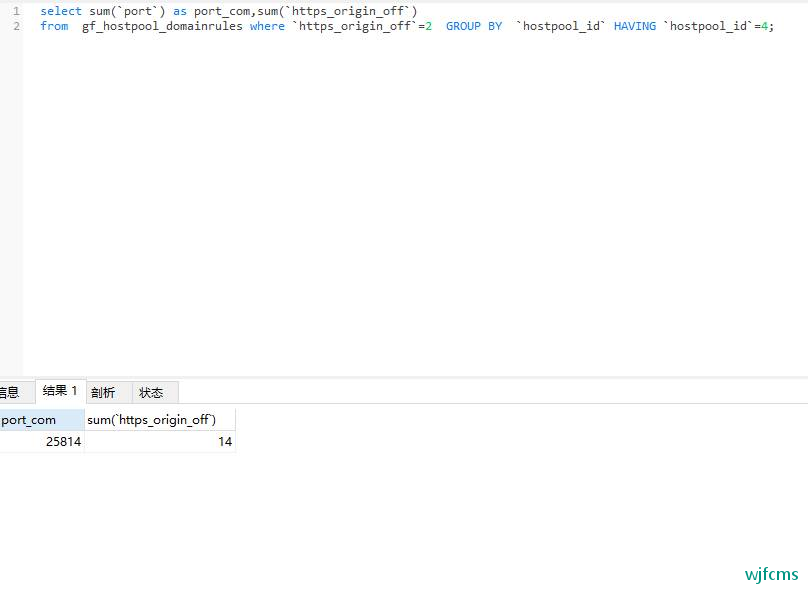Open the 状态 tab

click(x=156, y=393)
